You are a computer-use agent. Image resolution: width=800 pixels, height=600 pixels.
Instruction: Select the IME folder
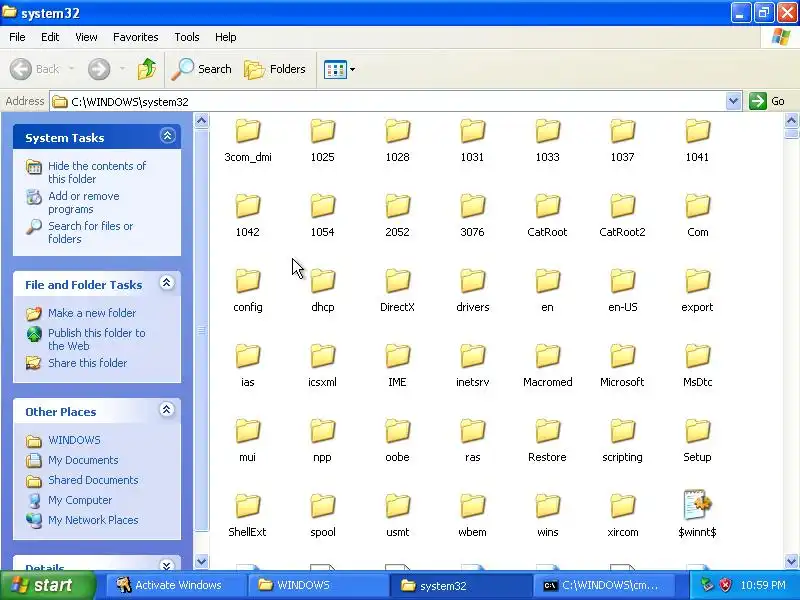(397, 366)
